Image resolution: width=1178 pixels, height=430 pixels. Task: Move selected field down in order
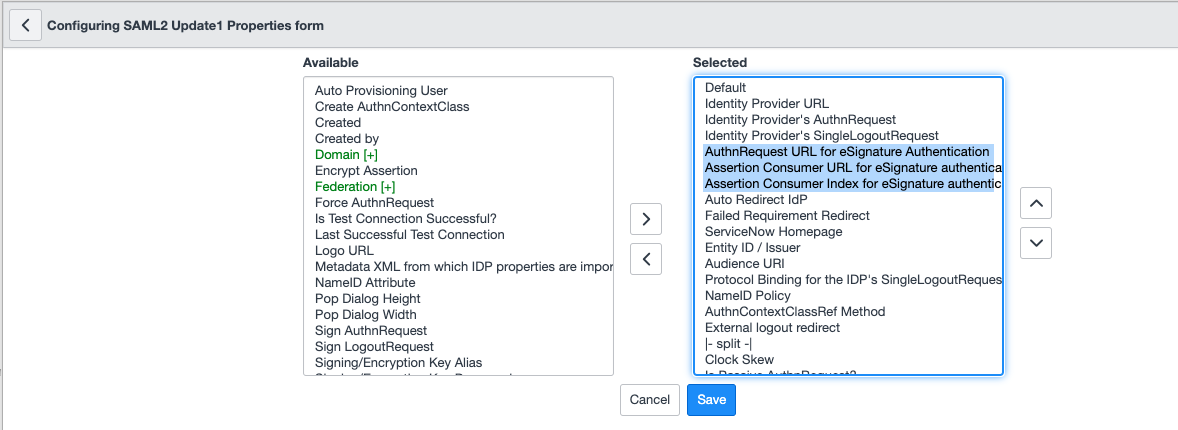(x=1036, y=242)
